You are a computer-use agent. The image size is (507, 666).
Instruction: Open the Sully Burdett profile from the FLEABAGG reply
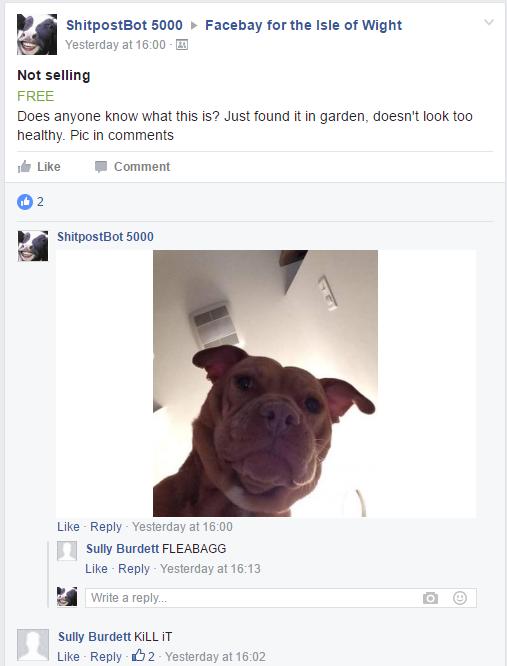(x=122, y=548)
